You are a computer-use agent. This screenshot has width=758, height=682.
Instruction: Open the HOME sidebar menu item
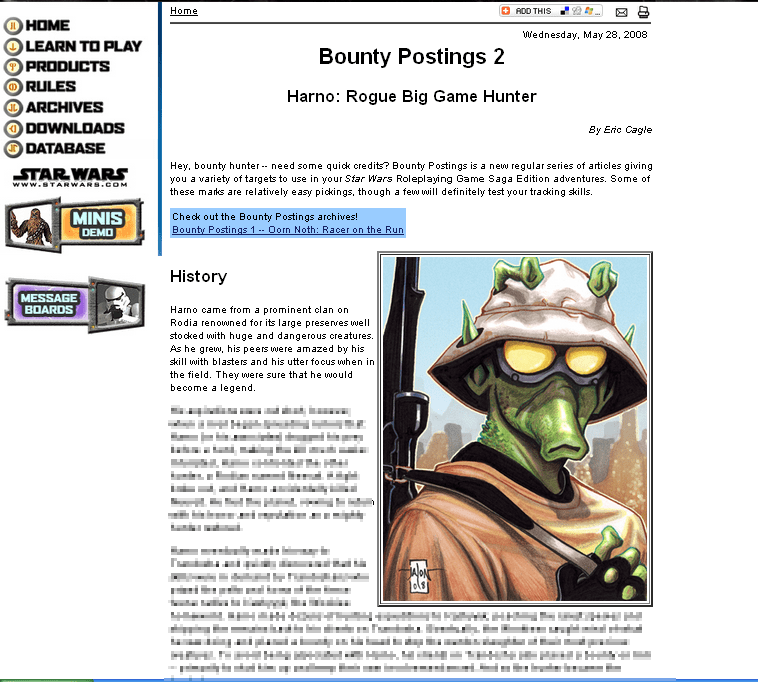coord(47,25)
